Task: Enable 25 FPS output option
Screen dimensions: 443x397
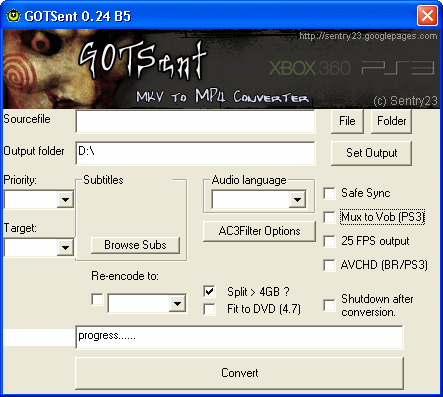Action: coord(329,241)
